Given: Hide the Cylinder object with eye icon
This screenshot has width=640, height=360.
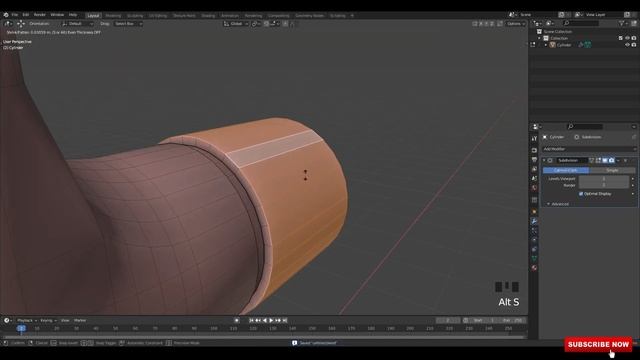Looking at the screenshot, I should tap(627, 45).
